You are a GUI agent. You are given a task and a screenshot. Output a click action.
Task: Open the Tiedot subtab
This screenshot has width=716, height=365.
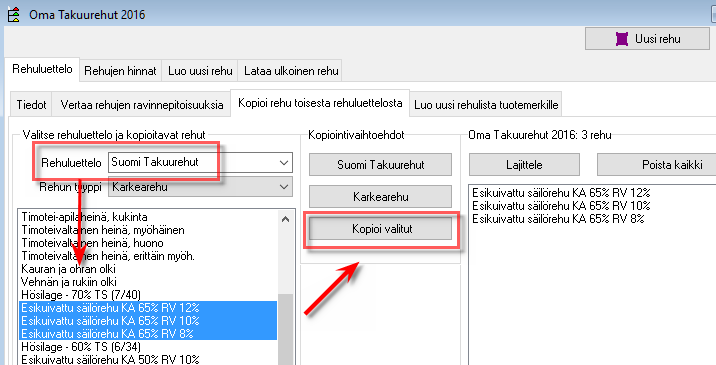click(31, 105)
